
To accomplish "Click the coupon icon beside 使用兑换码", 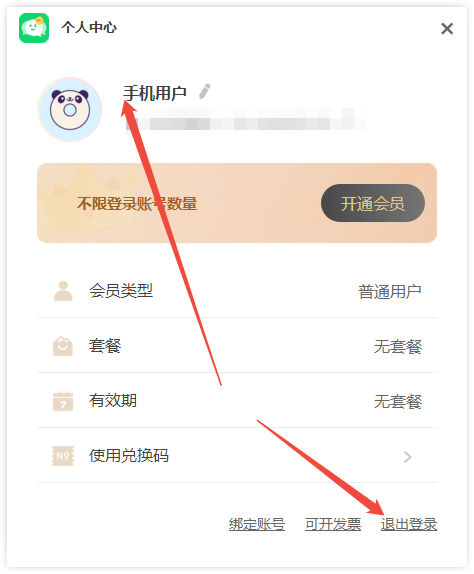I will pyautogui.click(x=63, y=456).
